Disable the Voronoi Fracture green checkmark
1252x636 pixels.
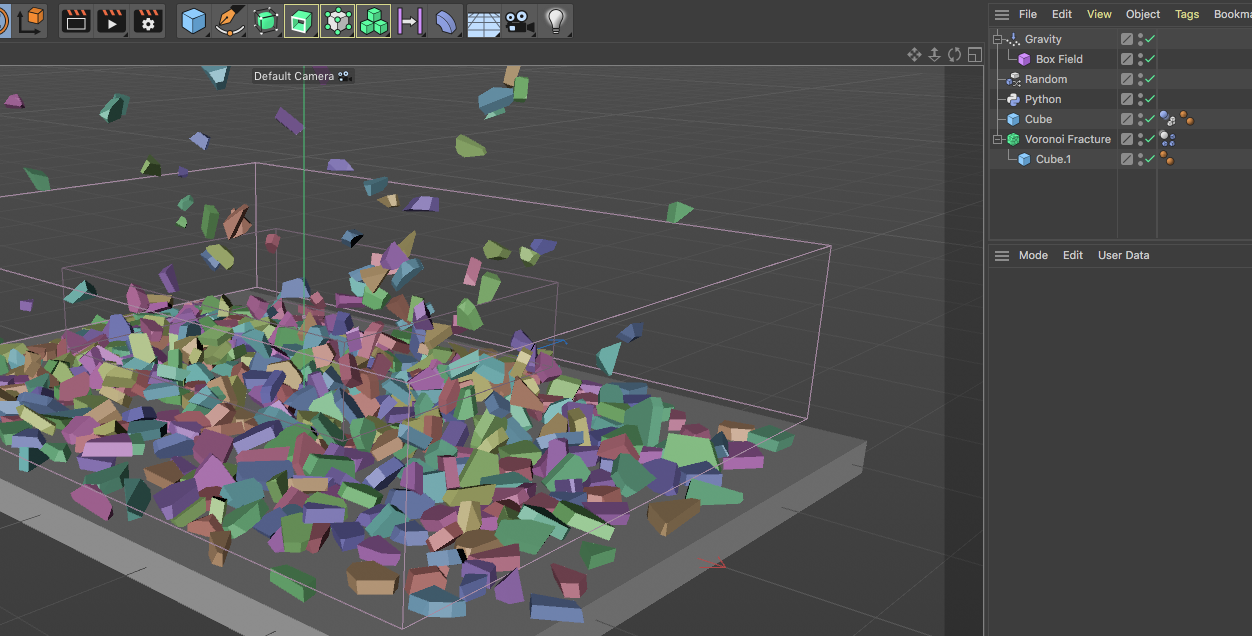point(1150,139)
